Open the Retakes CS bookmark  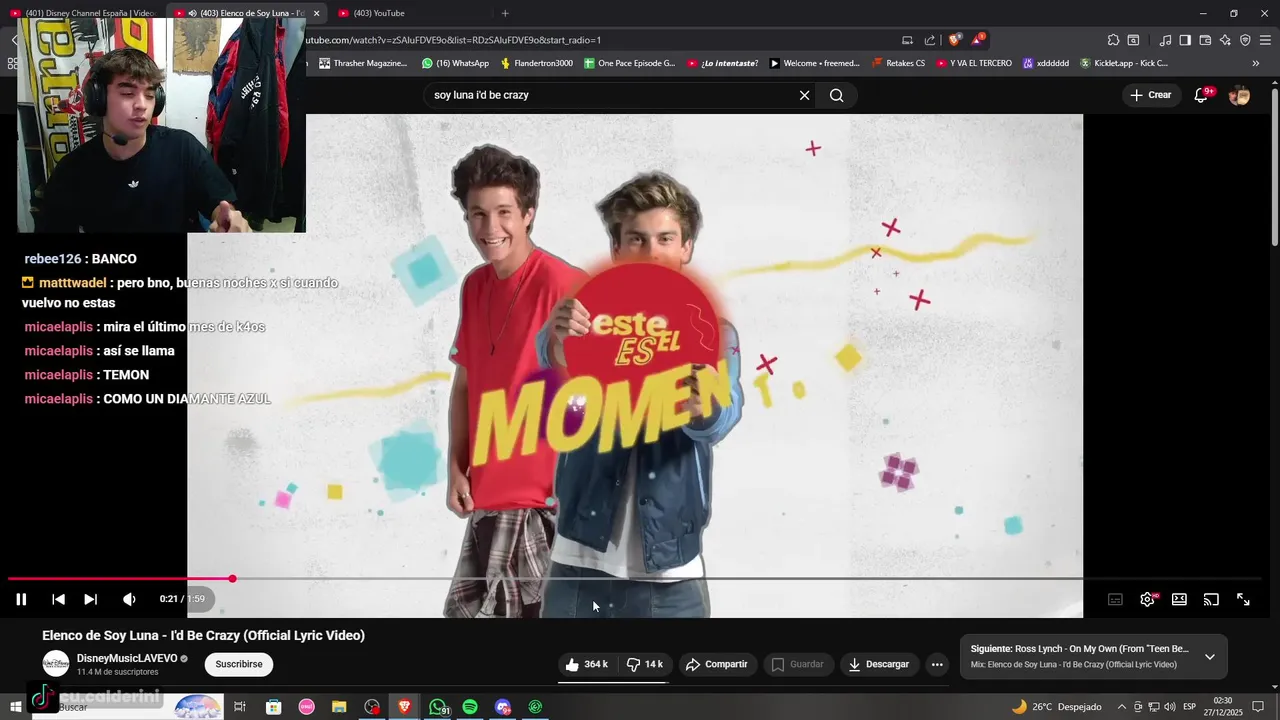point(898,63)
